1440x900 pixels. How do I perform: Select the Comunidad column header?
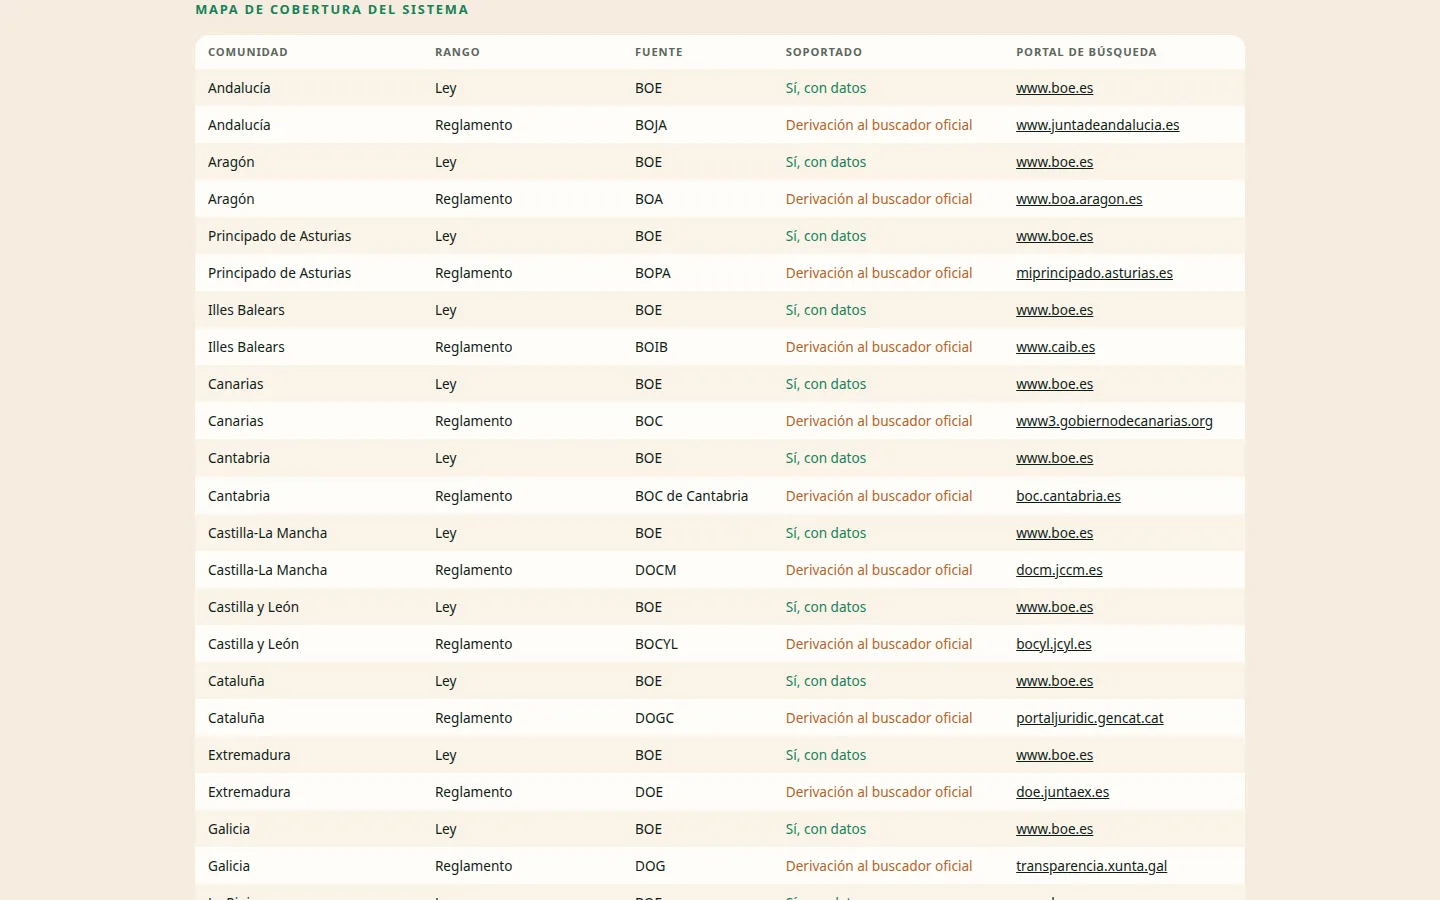click(248, 52)
